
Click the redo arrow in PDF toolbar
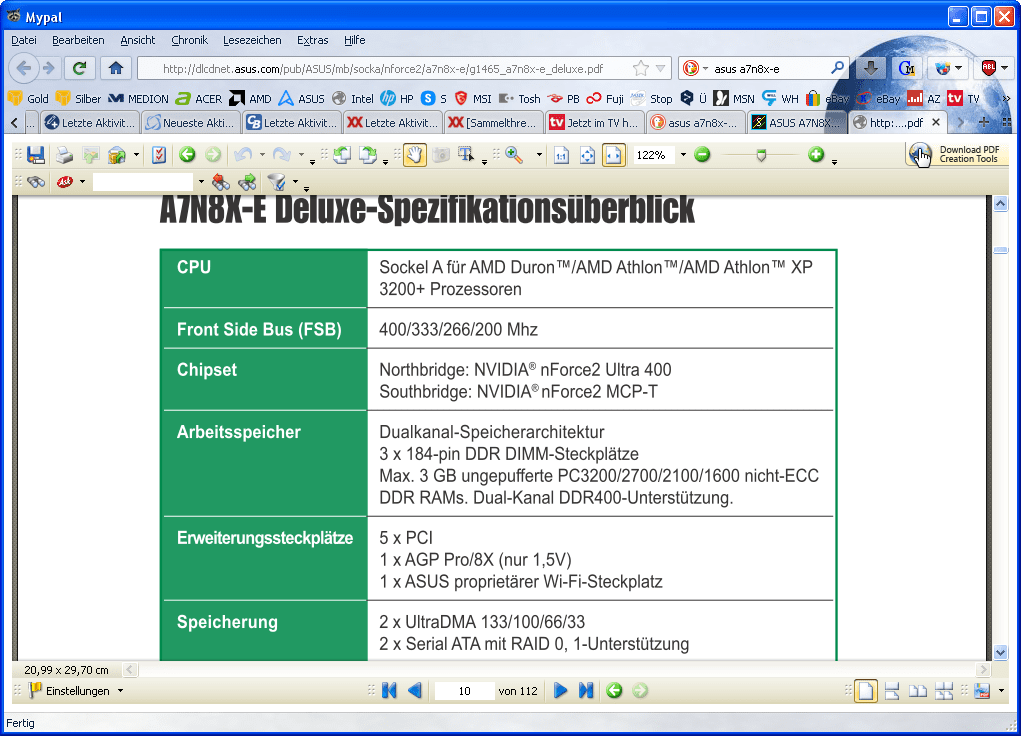click(x=281, y=155)
